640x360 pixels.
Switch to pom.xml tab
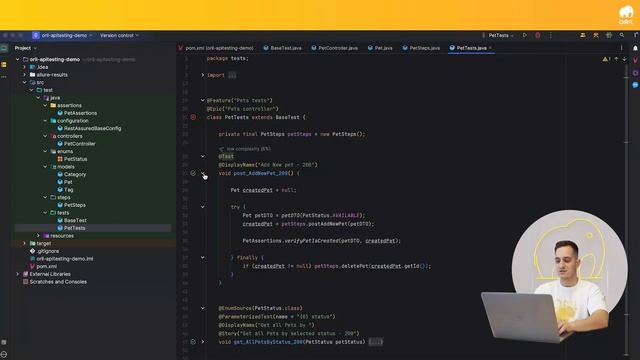(x=216, y=48)
